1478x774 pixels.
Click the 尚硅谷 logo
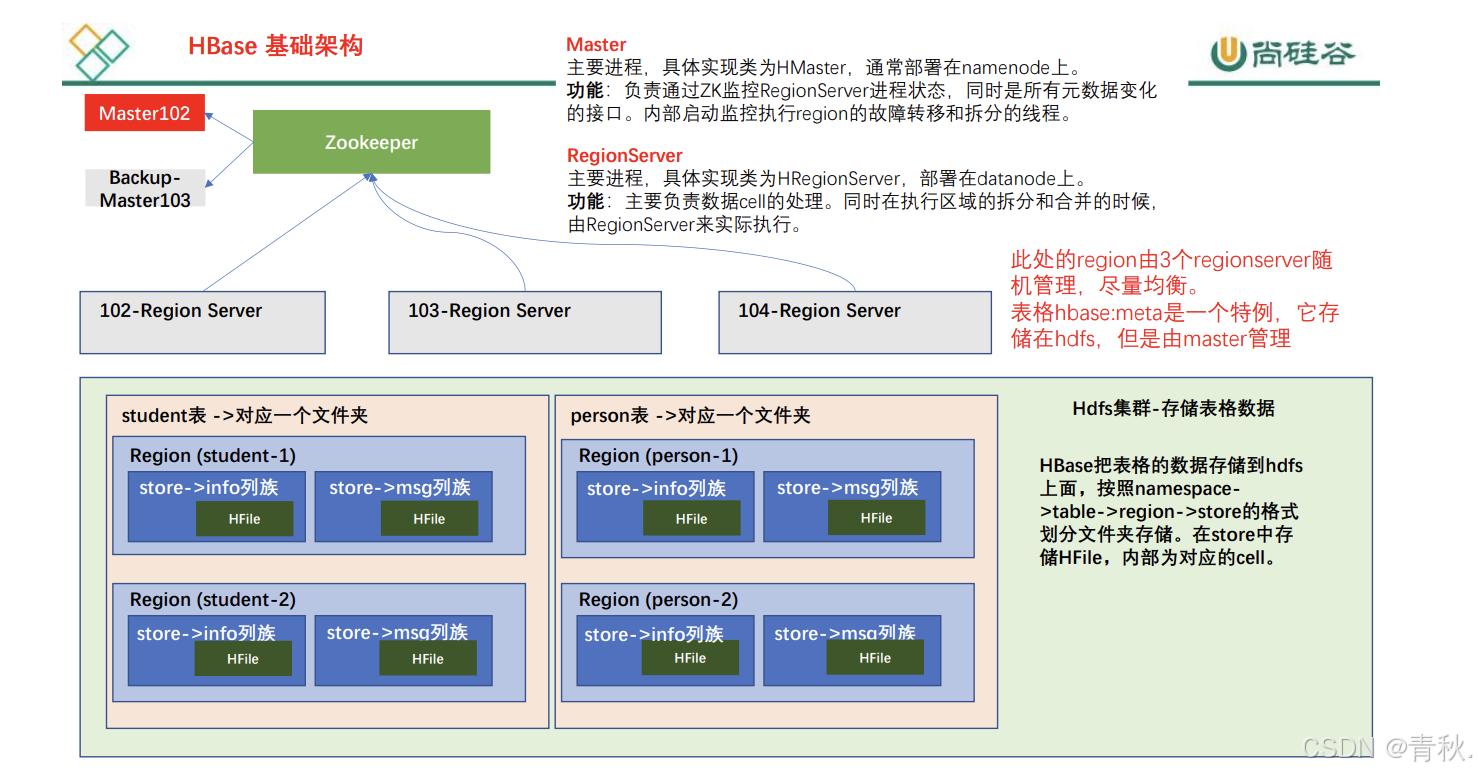click(1283, 53)
